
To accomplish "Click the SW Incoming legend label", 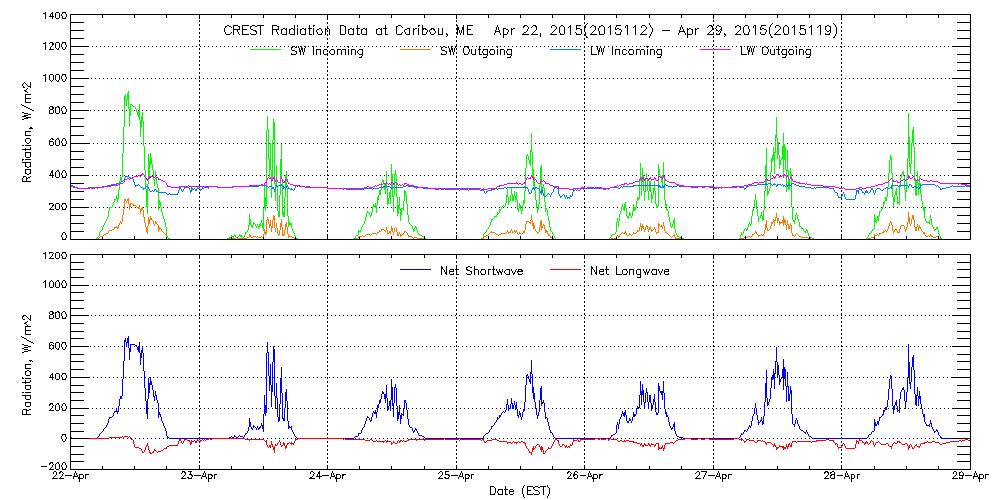I will click(x=326, y=52).
